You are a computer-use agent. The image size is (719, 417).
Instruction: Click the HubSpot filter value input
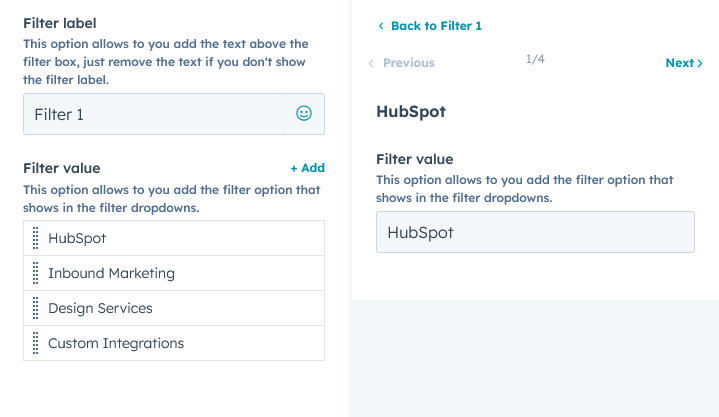(x=534, y=232)
